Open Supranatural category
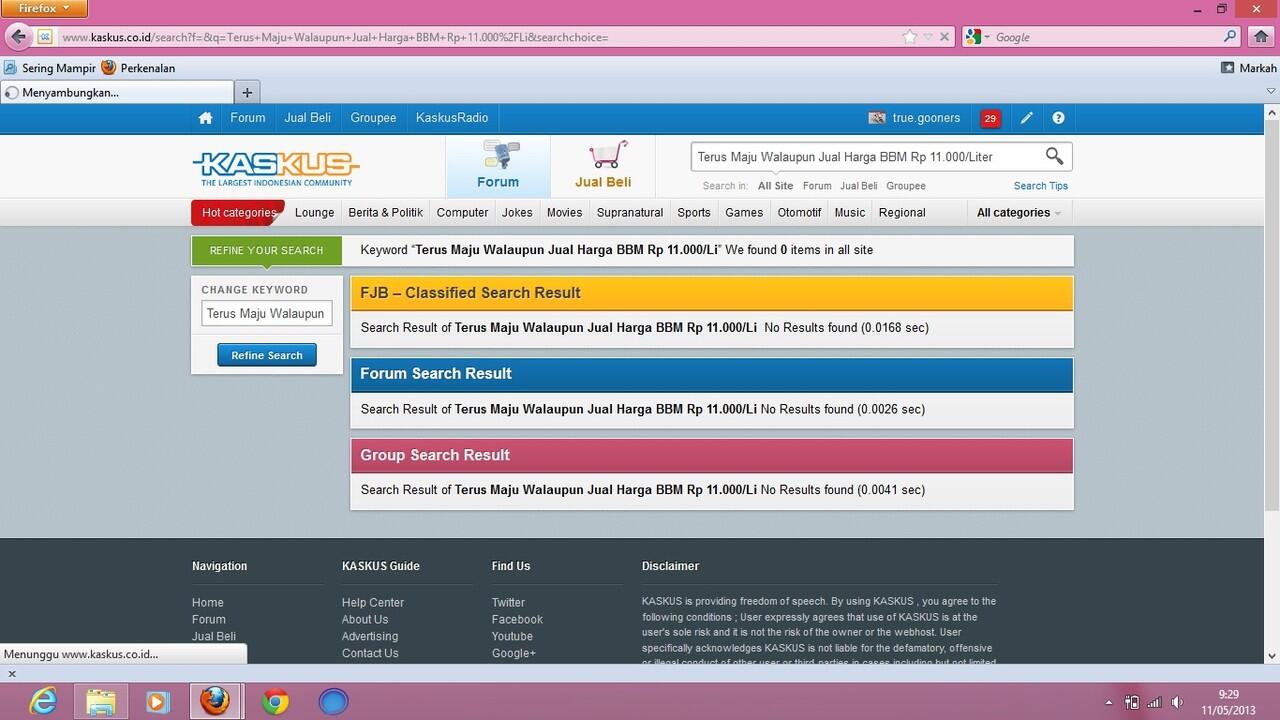The image size is (1280, 720). tap(630, 212)
